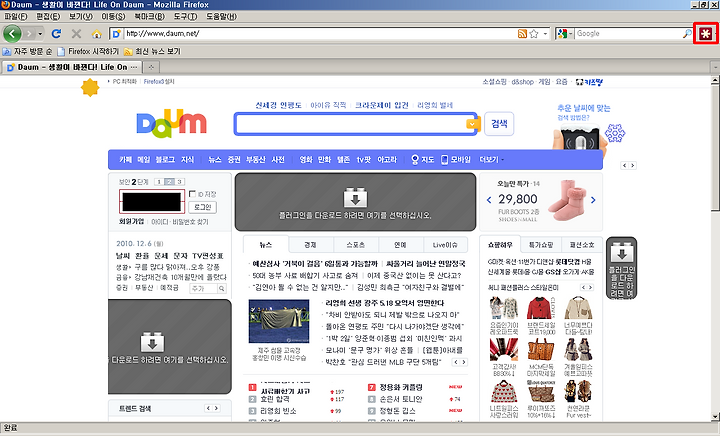Click the page scrollbar down arrow
Screen dimensions: 720x436
tap(715, 417)
